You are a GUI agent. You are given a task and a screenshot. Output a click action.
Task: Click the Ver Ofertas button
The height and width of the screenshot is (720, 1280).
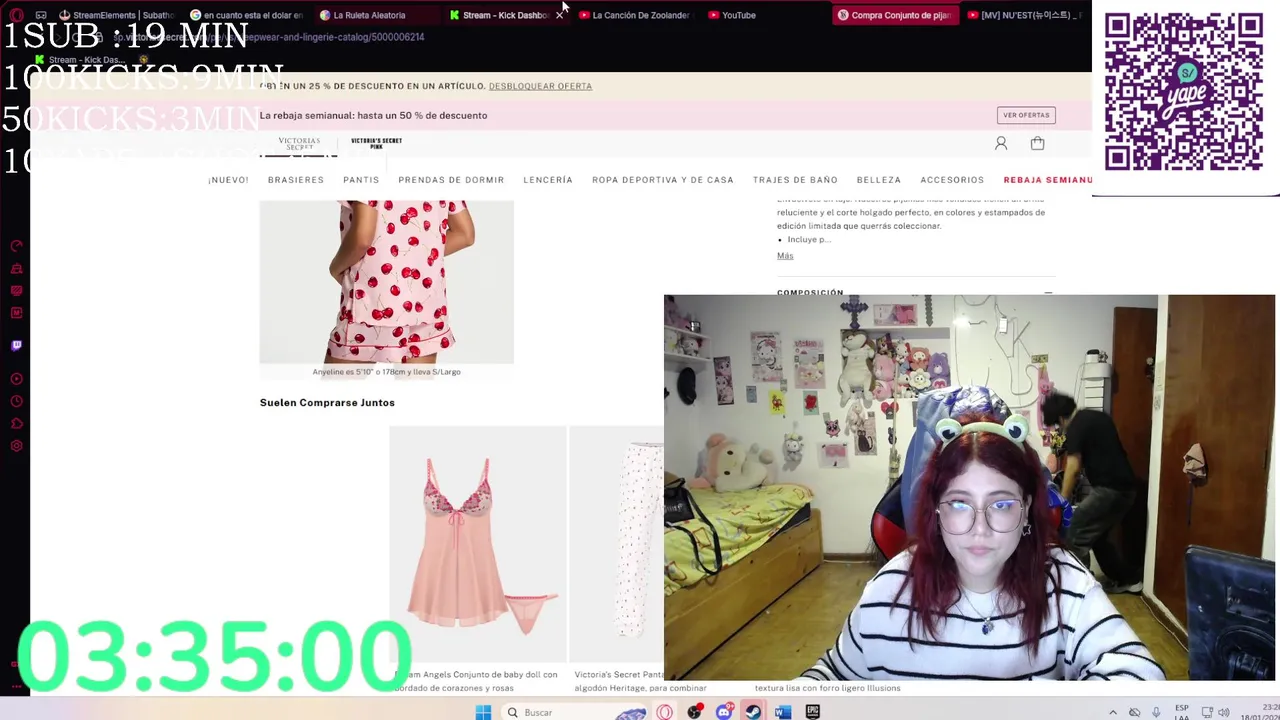point(1026,115)
